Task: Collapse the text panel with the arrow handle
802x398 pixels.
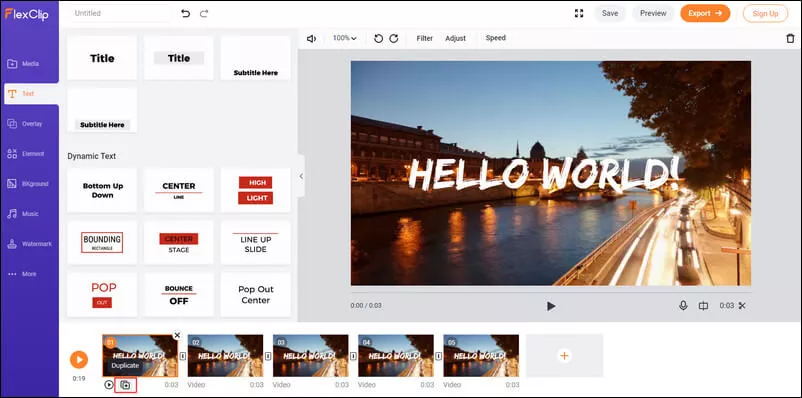Action: tap(301, 176)
